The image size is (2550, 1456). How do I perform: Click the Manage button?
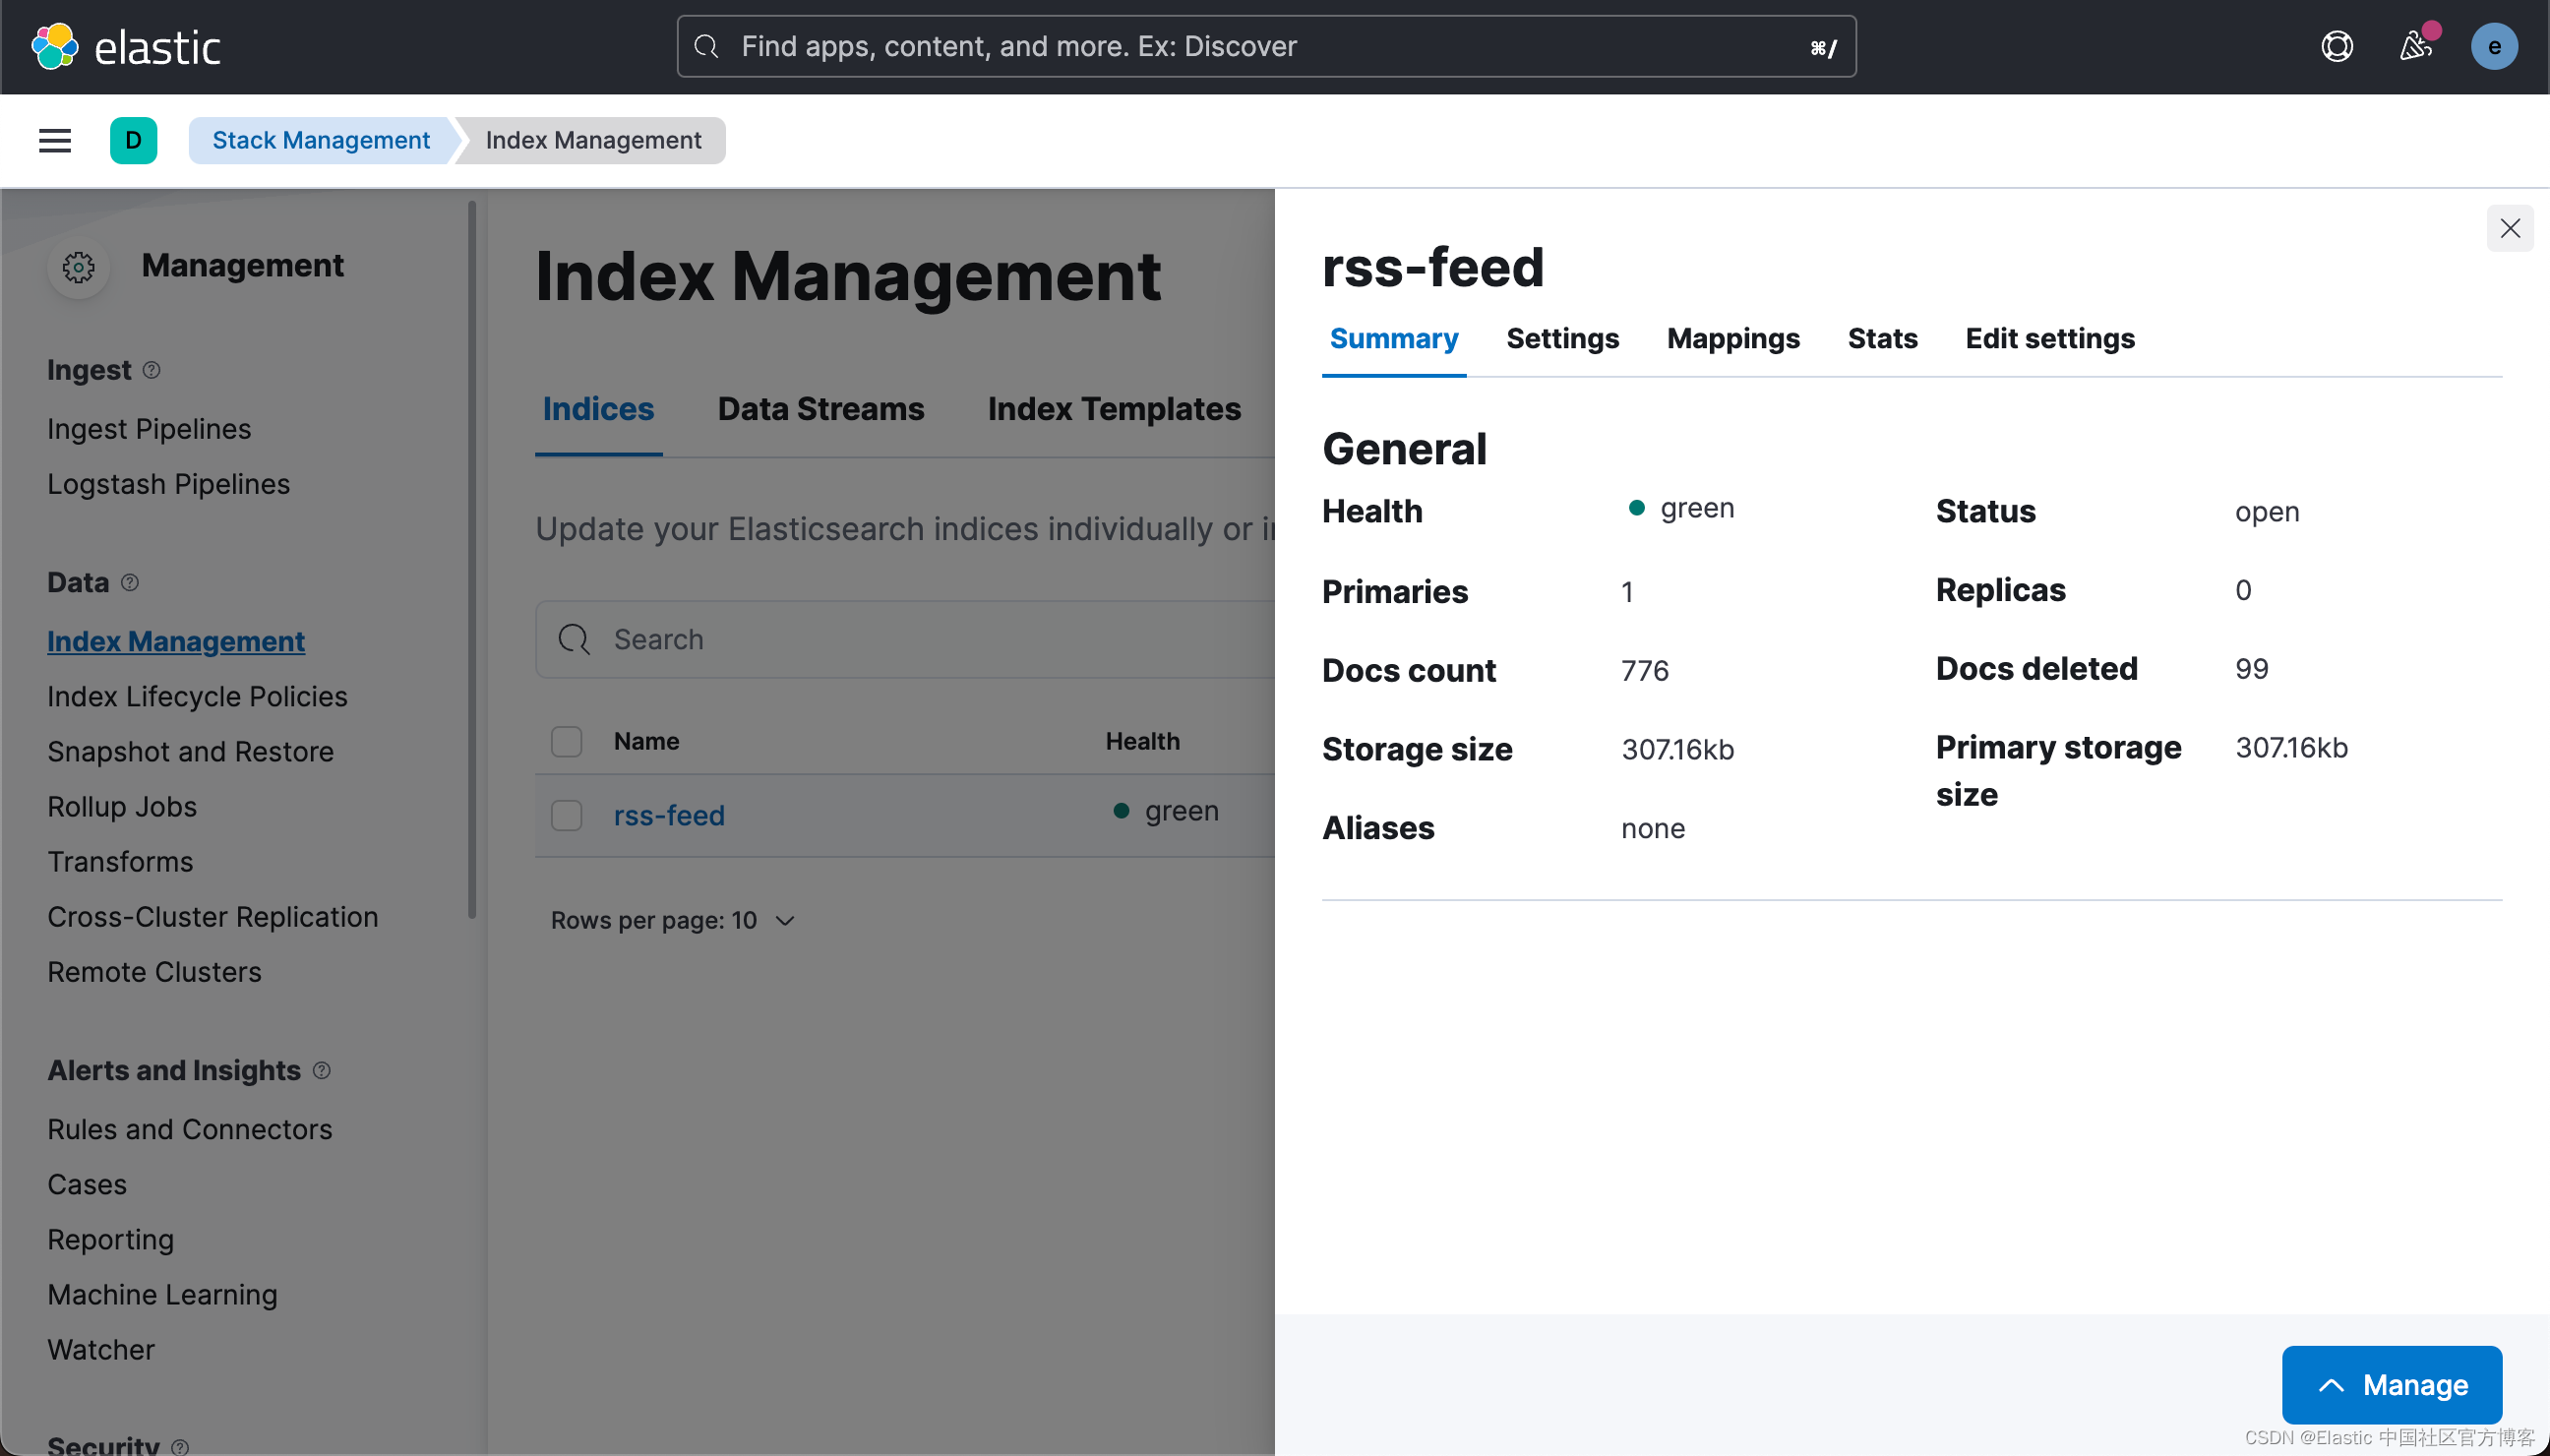[x=2392, y=1385]
